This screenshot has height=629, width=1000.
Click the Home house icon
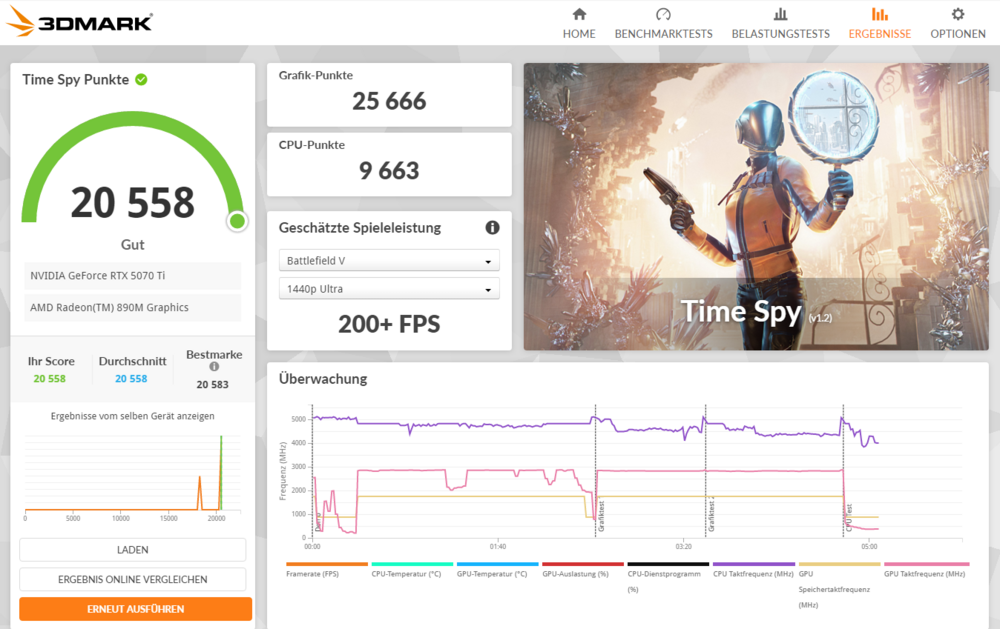(578, 15)
